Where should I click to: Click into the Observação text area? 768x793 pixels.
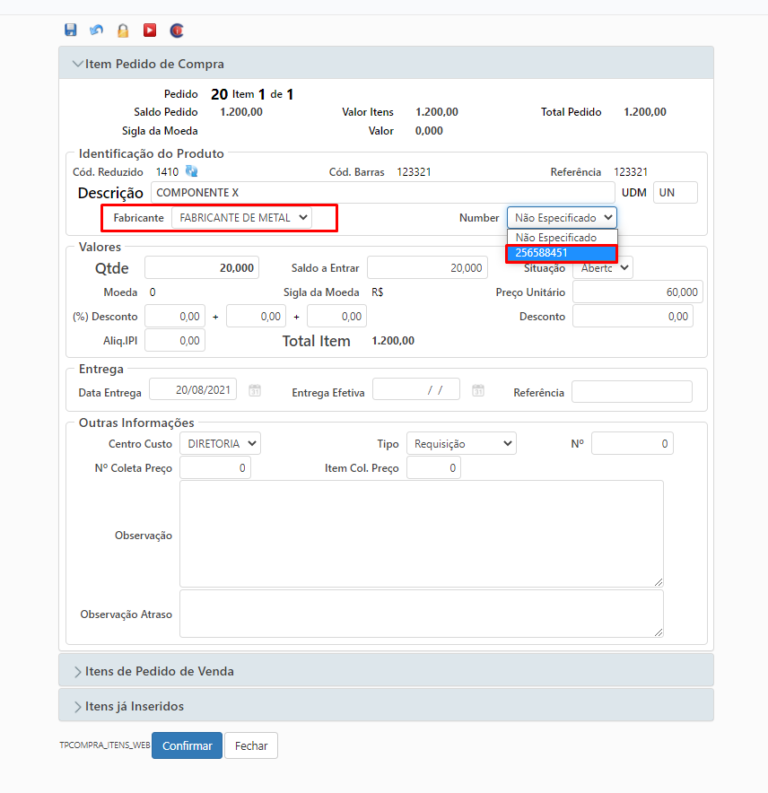(421, 534)
